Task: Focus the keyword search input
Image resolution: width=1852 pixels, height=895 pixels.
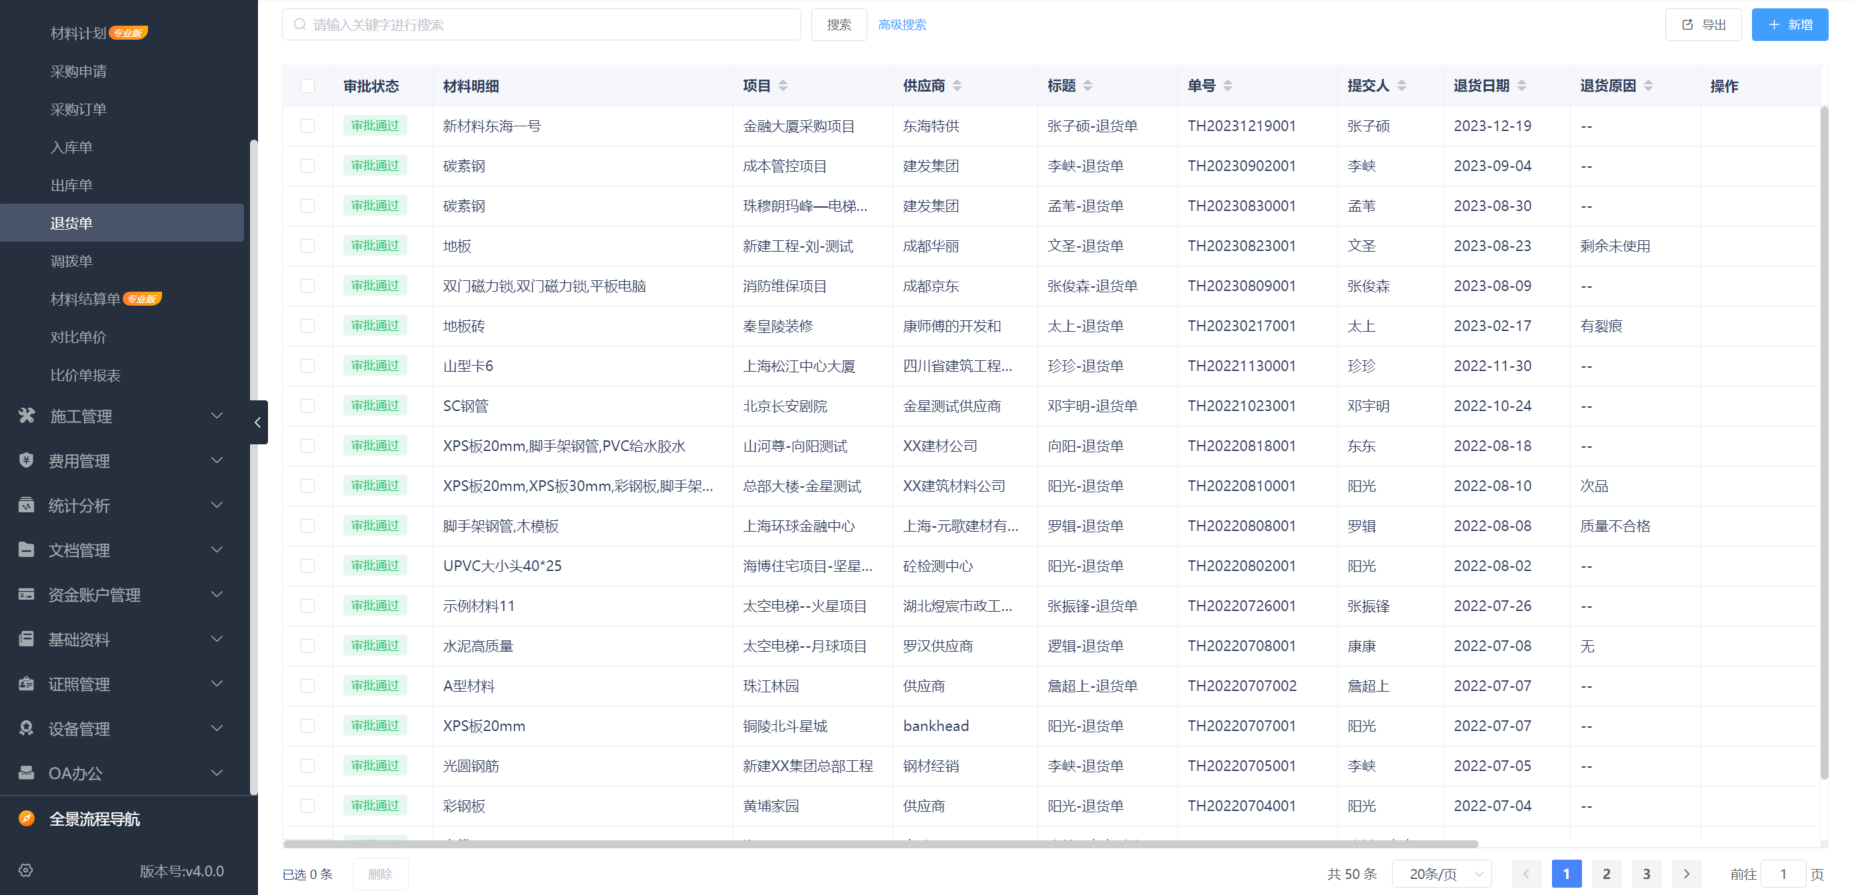Action: click(541, 24)
